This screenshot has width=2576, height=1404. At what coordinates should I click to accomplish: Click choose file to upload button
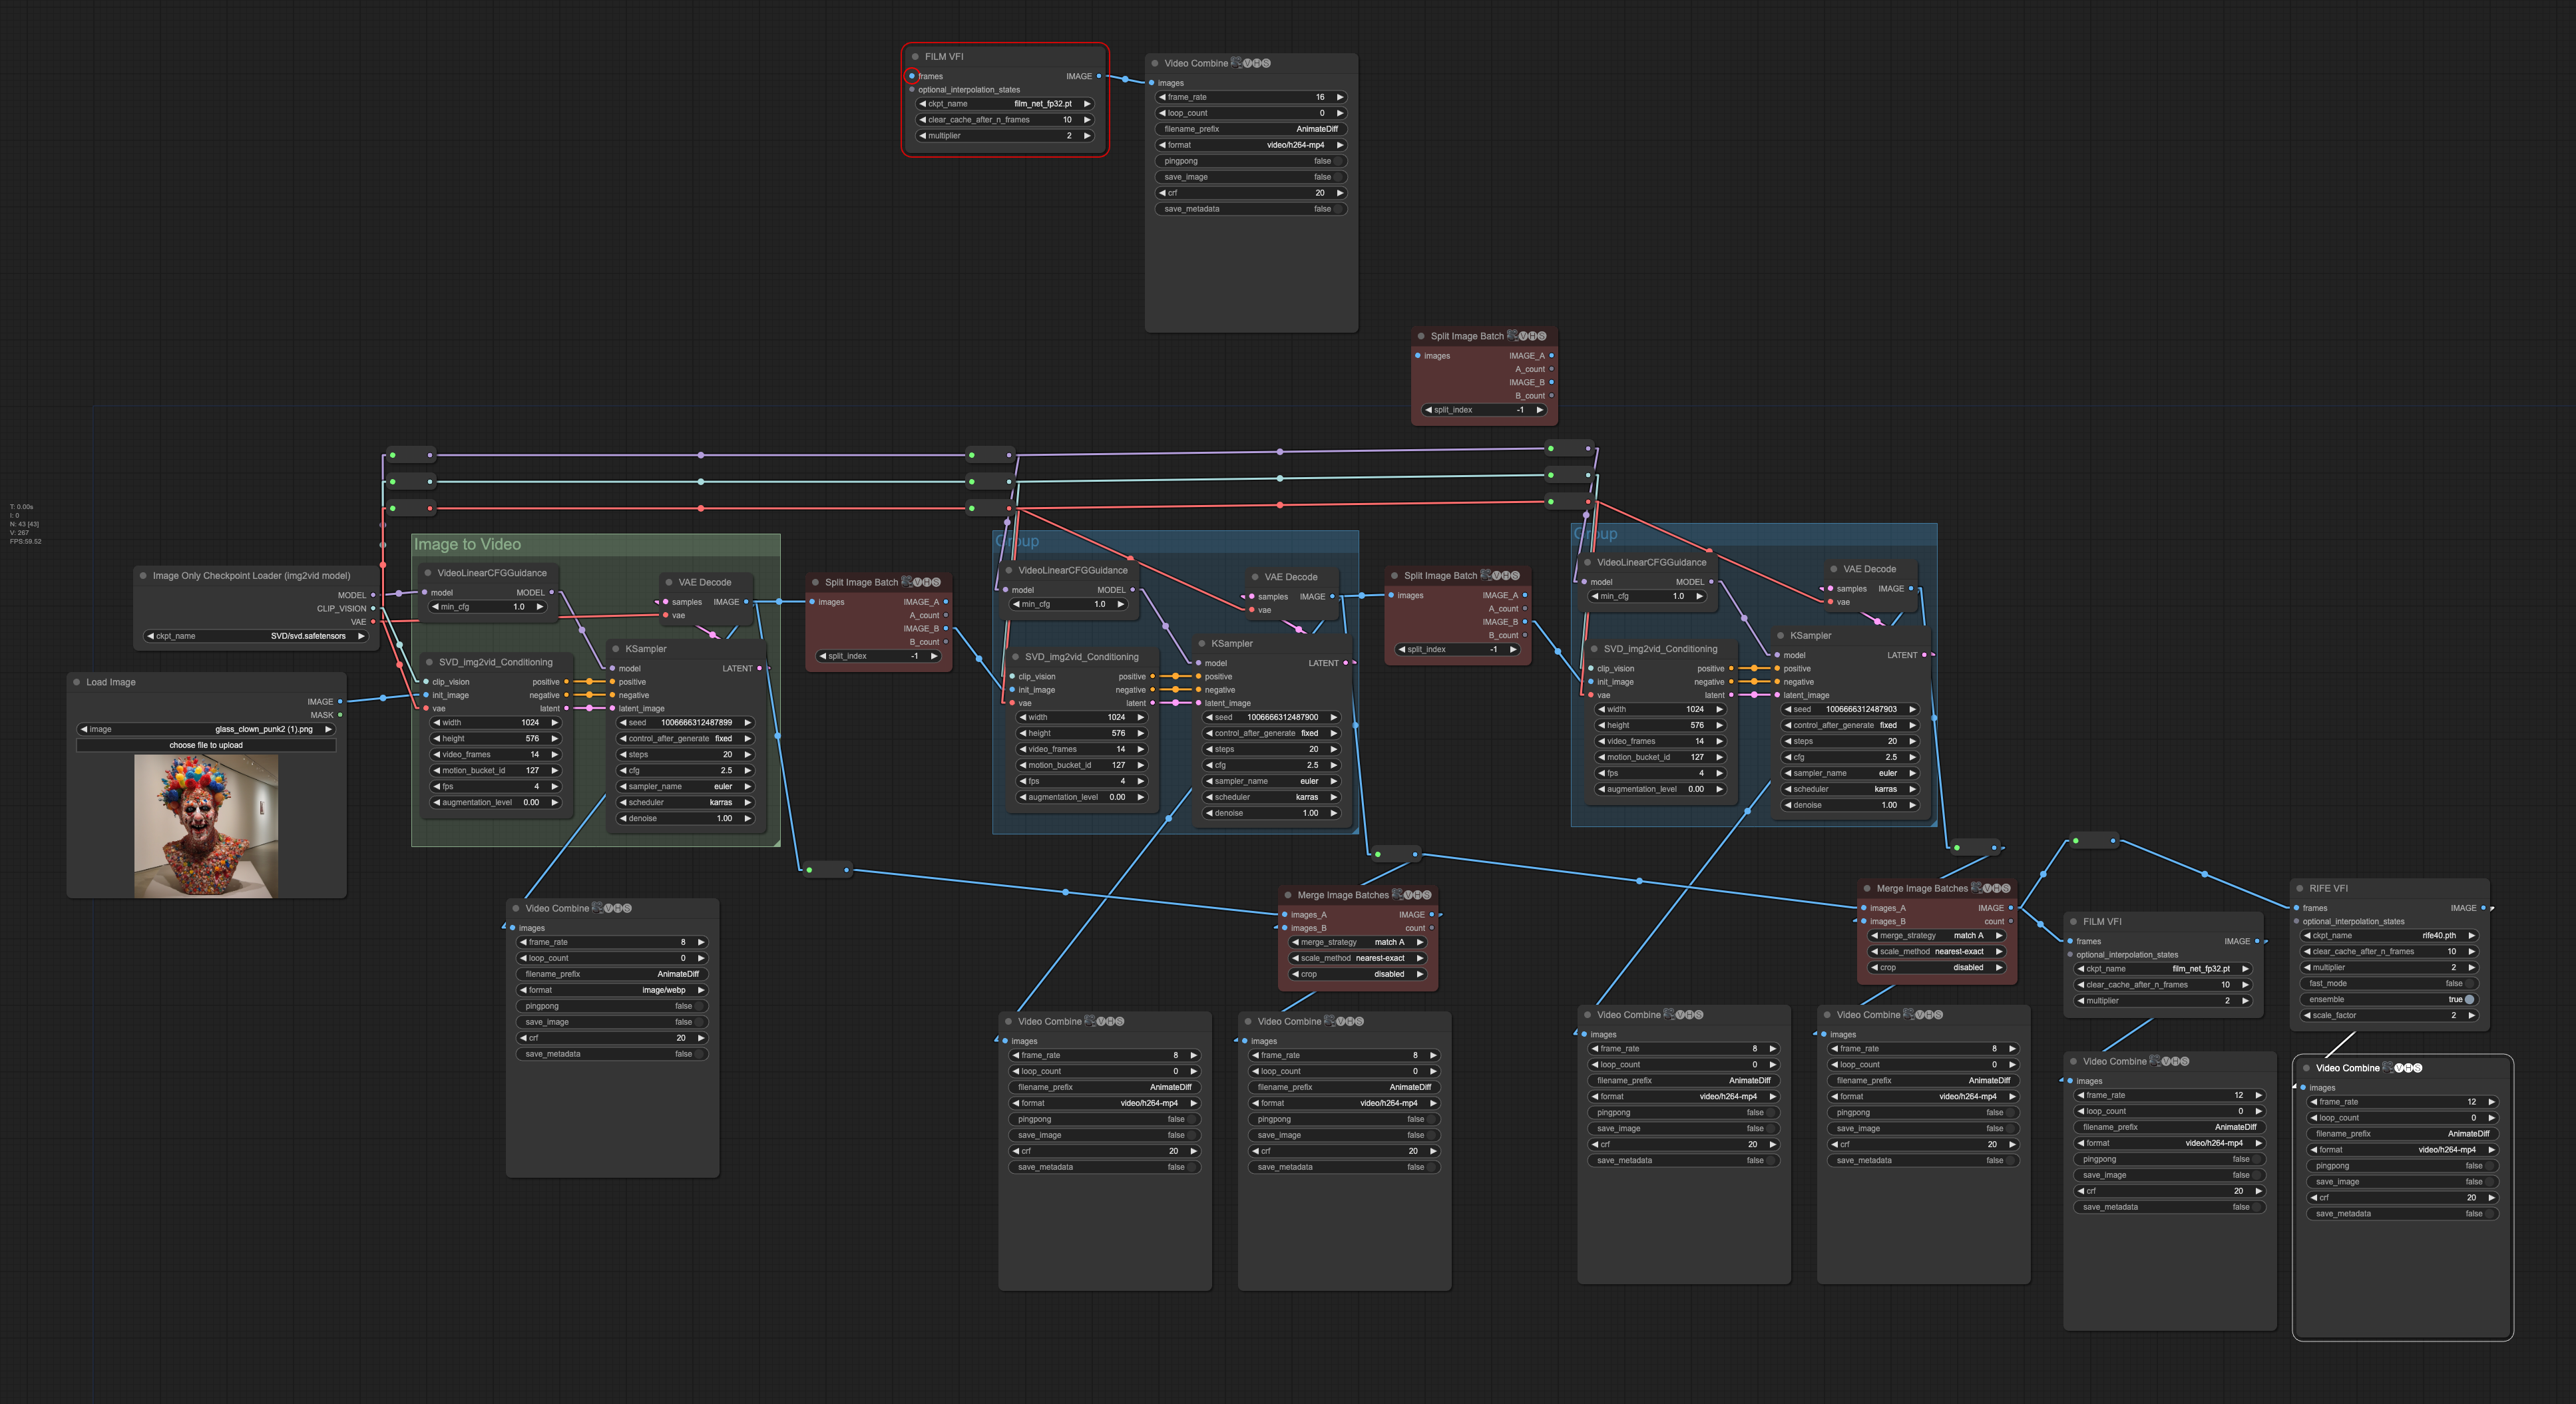tap(206, 745)
